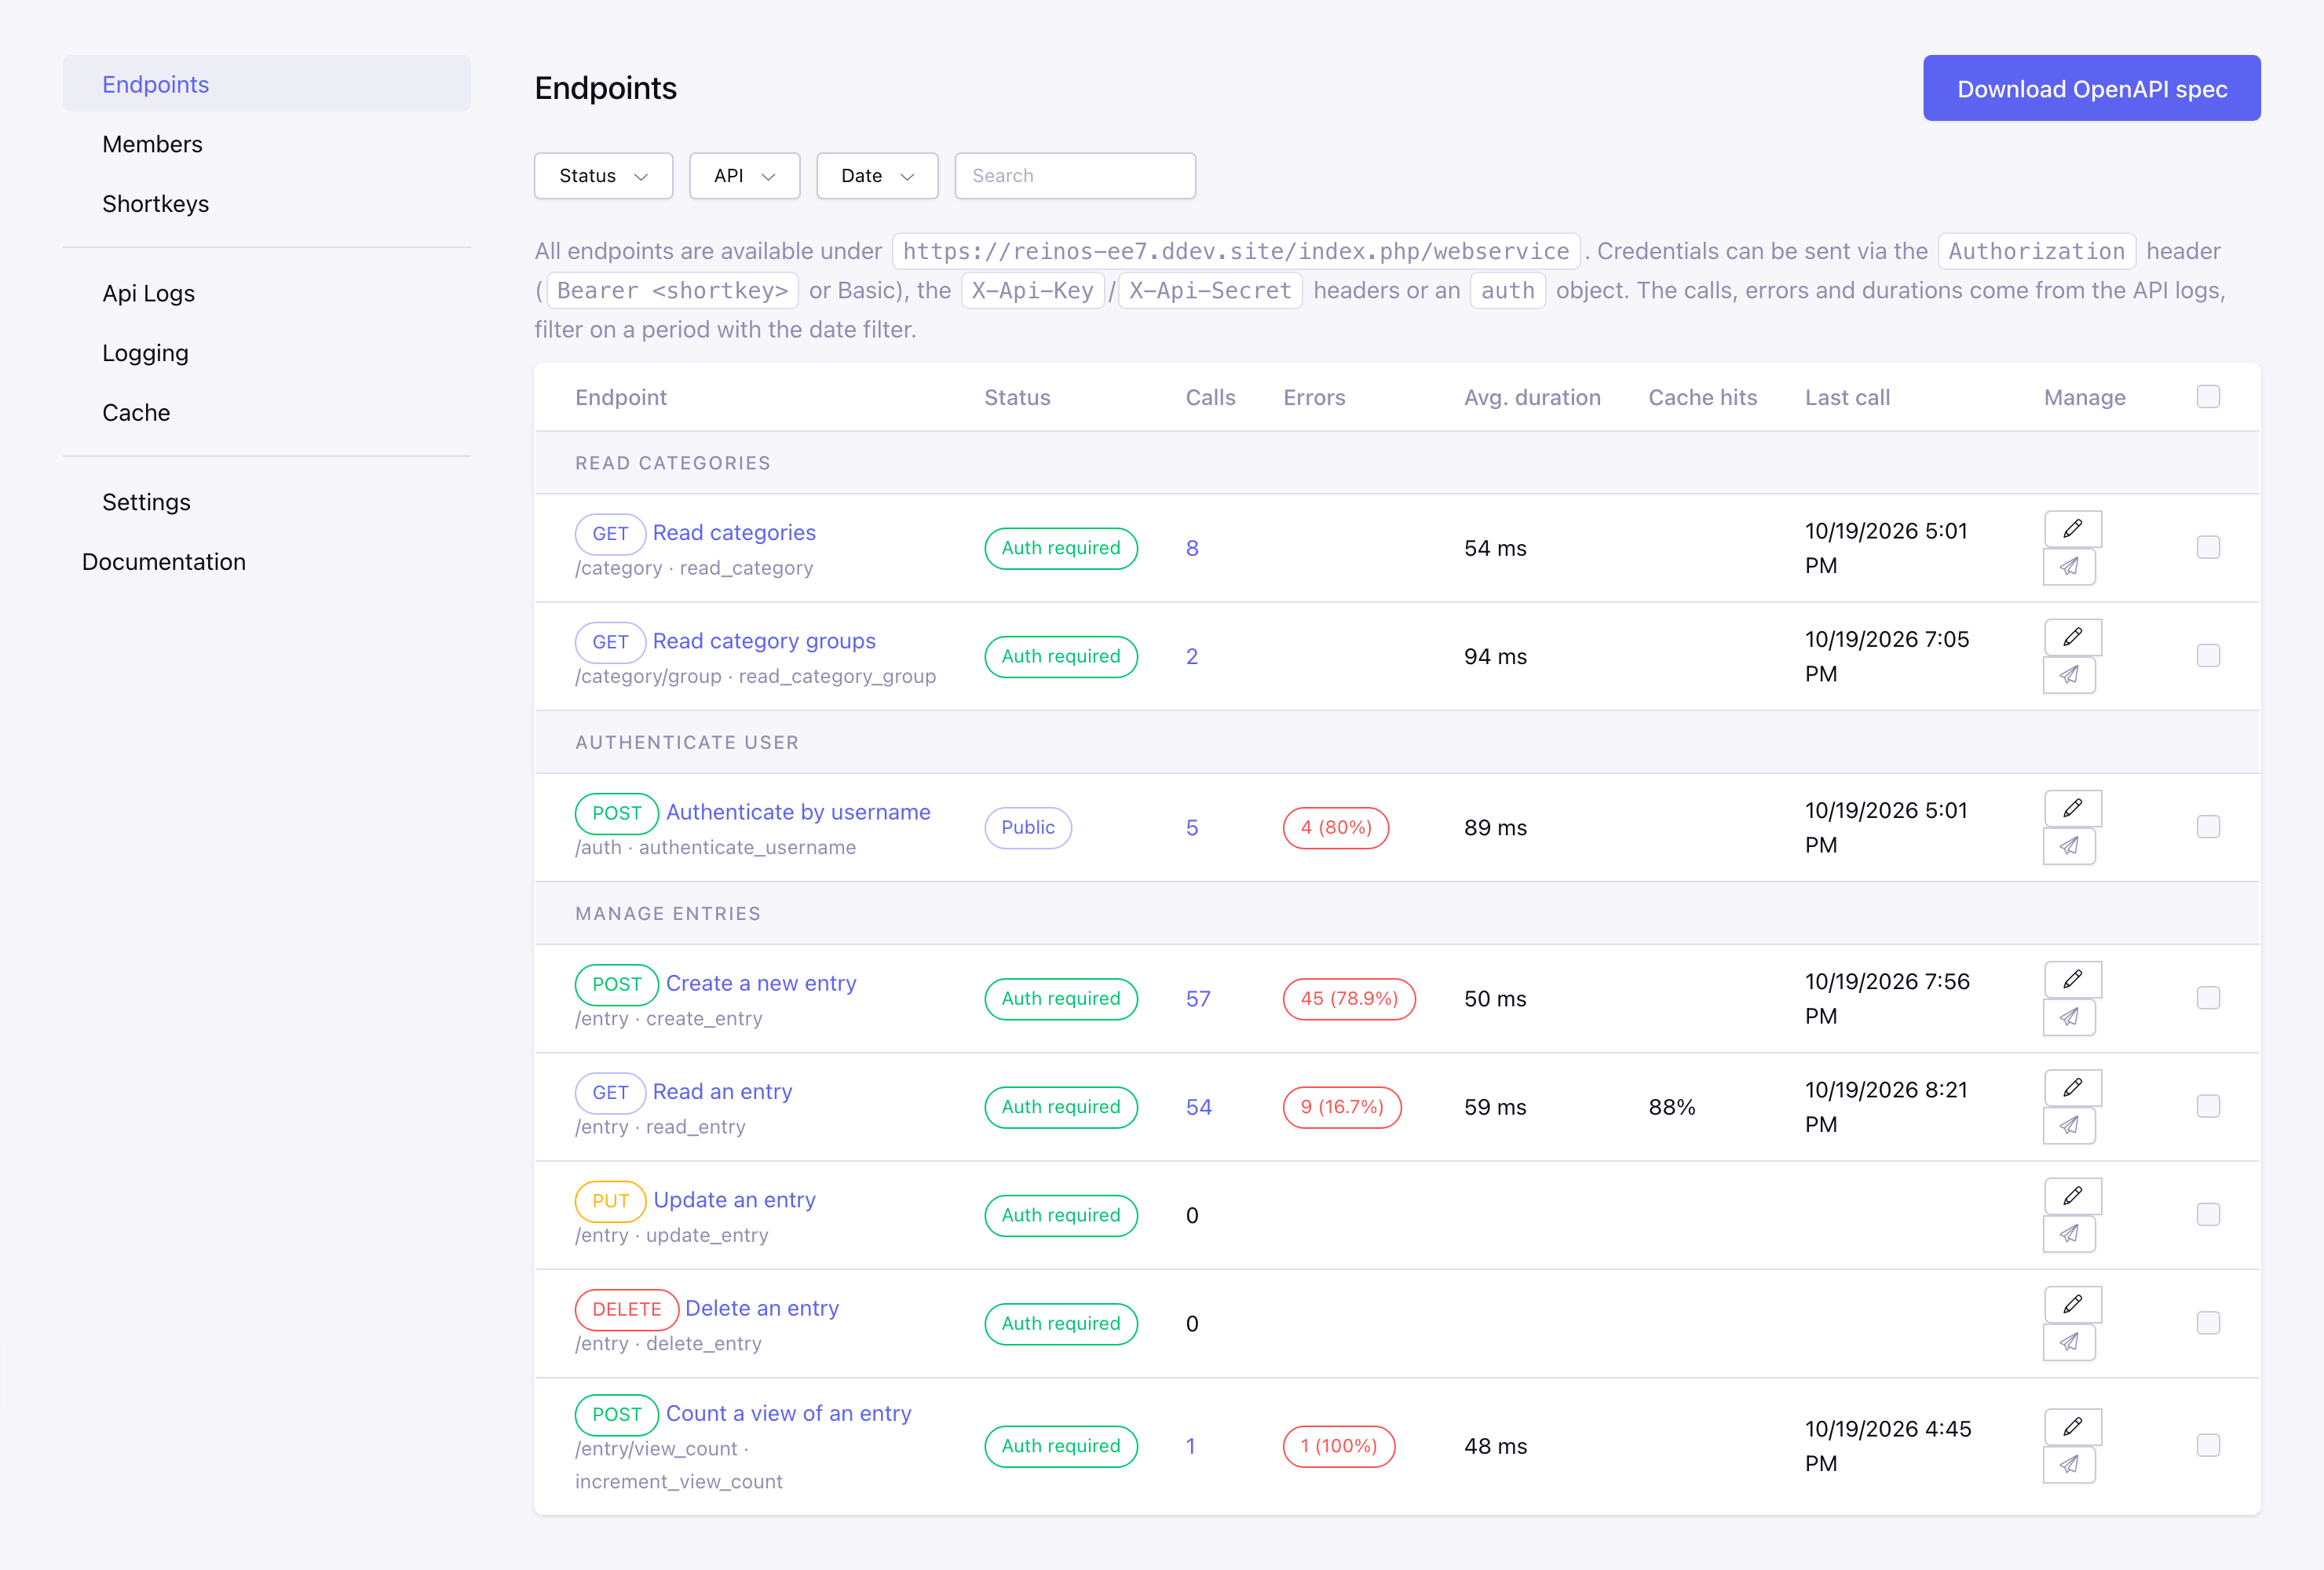Open Authenticate by username link
2324x1570 pixels.
(798, 812)
